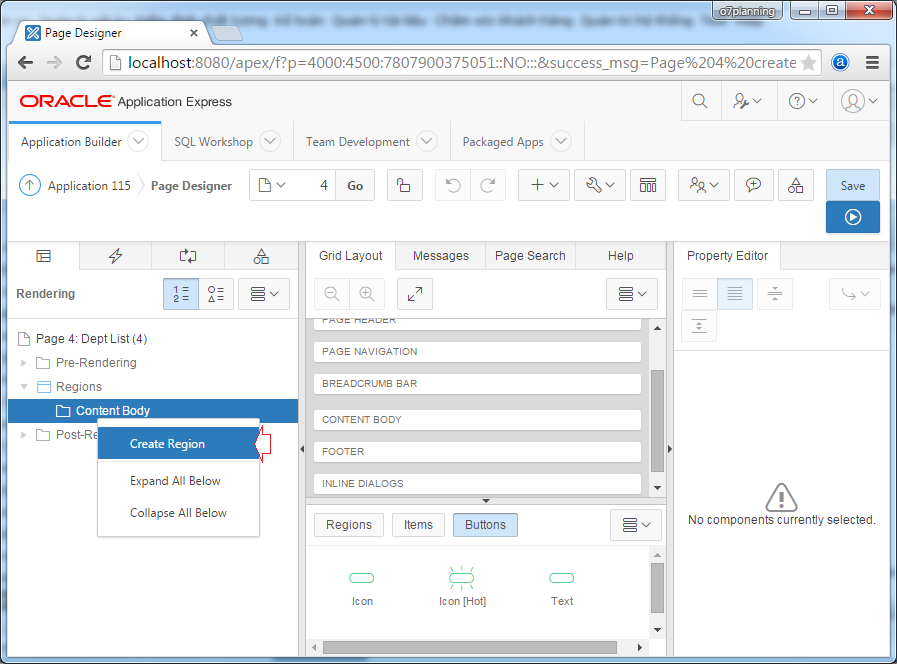The height and width of the screenshot is (664, 897).
Task: Click the CONTENT BODY layout slot
Action: pos(477,420)
